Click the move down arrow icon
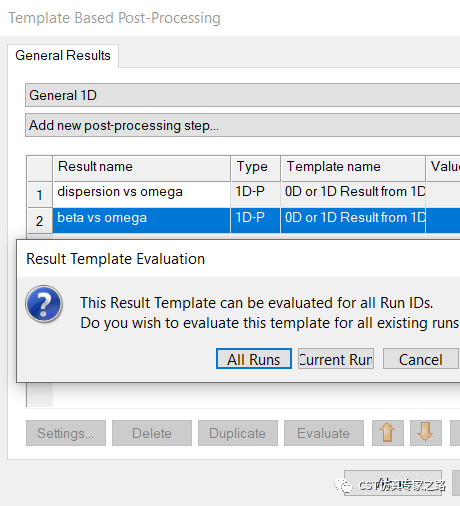Viewport: 460px width, 506px height. [426, 433]
